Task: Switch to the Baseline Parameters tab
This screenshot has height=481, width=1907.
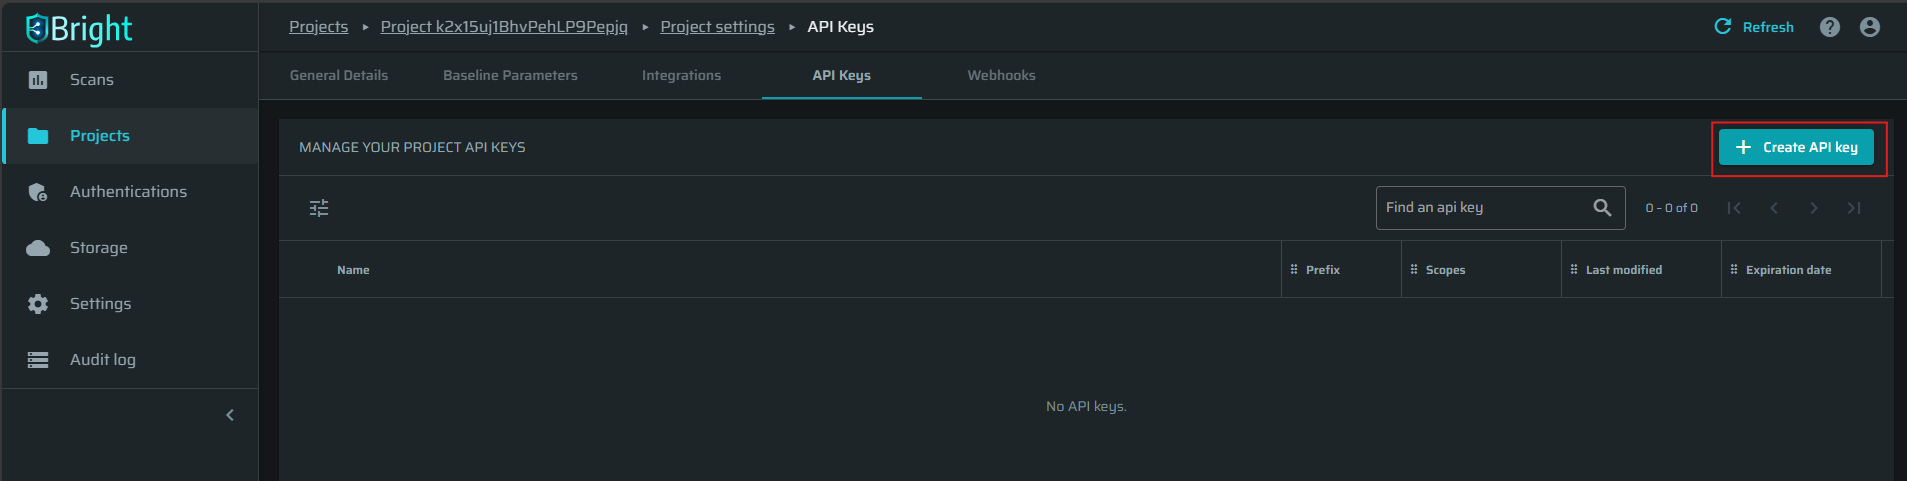Action: click(510, 75)
